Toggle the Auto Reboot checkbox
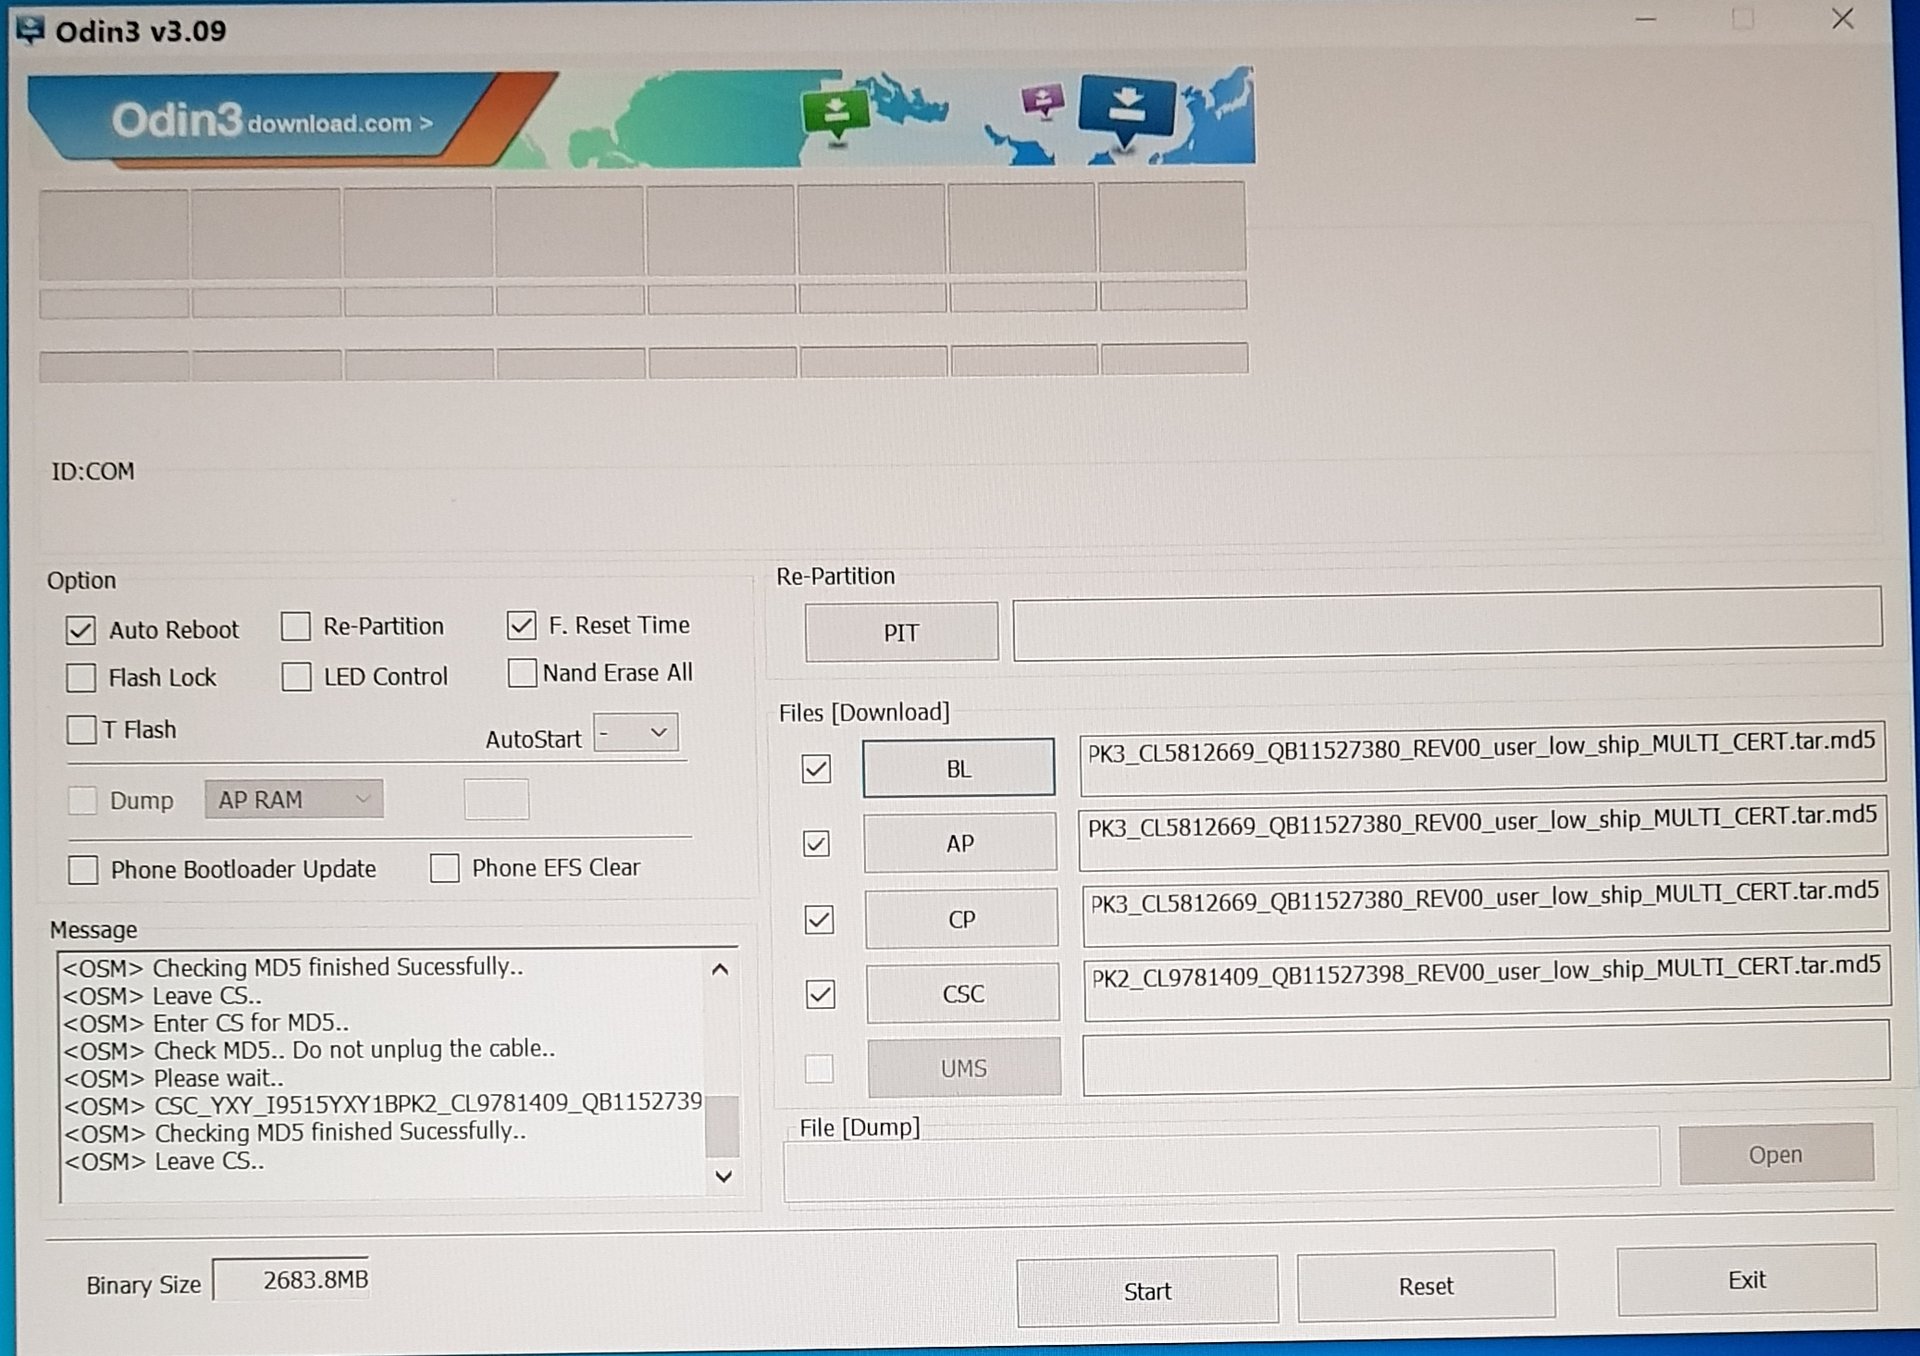Image resolution: width=1920 pixels, height=1356 pixels. 81,630
